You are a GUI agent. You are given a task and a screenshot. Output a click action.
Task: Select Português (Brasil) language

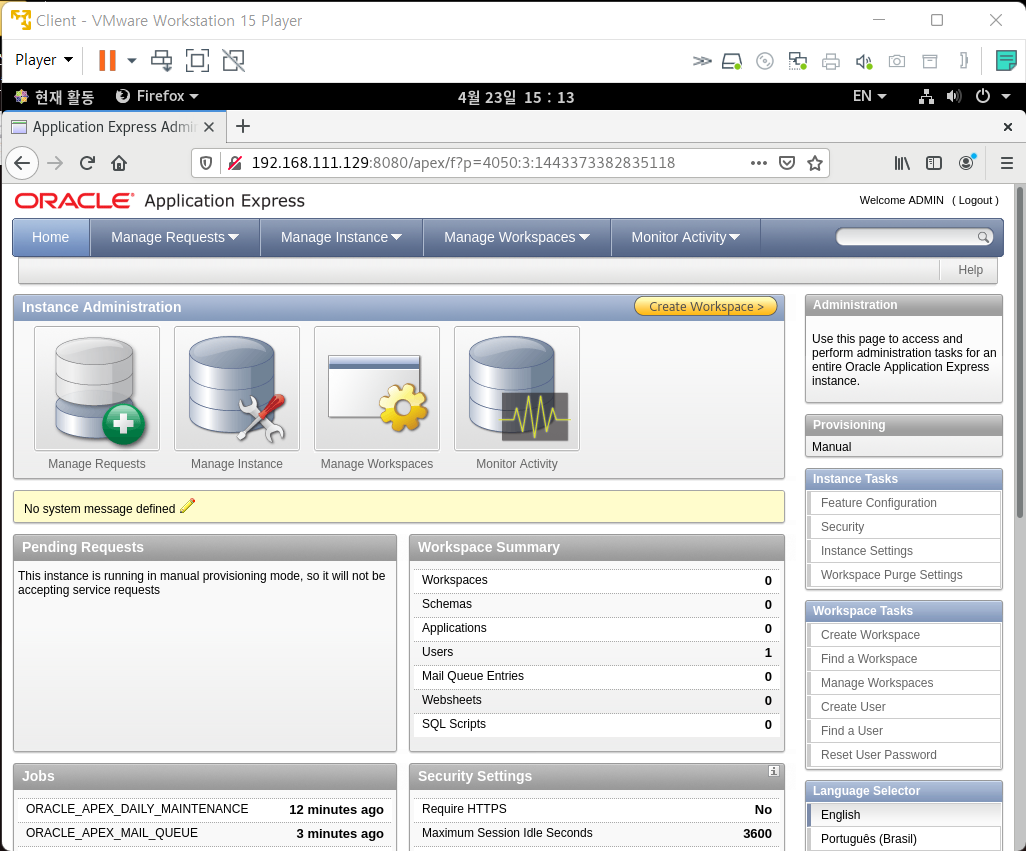tap(868, 839)
